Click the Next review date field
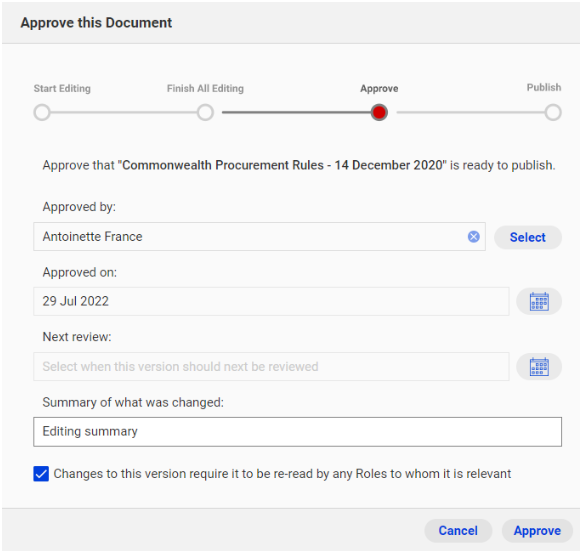Image resolution: width=582 pixels, height=551 pixels. pos(271,367)
